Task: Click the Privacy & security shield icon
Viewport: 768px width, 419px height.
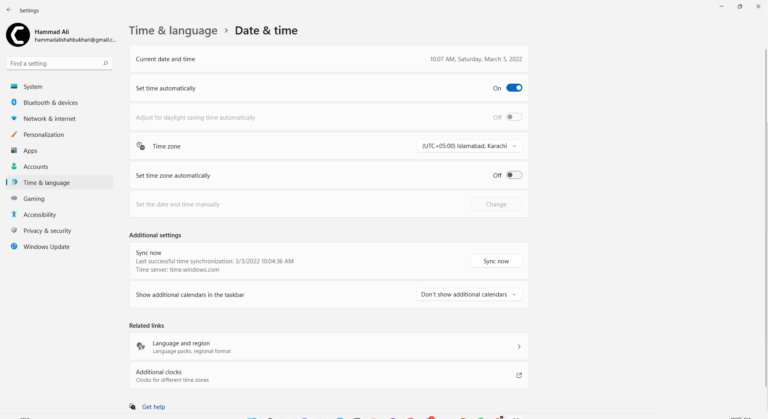Action: [x=14, y=230]
